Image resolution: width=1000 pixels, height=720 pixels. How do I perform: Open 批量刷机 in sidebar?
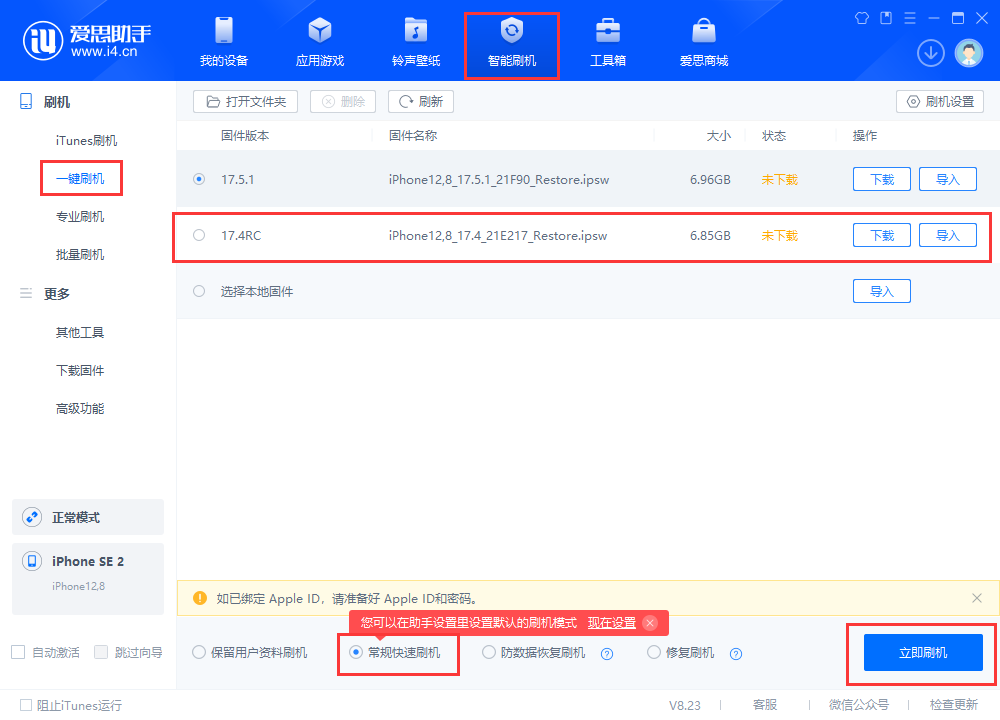coord(80,255)
